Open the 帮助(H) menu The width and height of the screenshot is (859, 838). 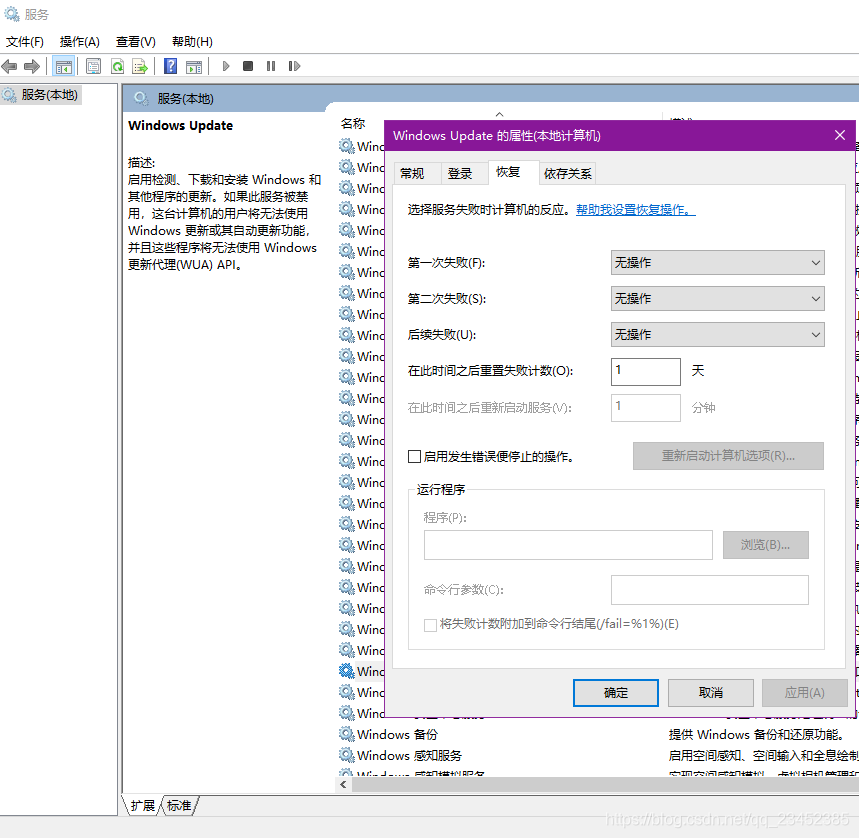(x=192, y=42)
